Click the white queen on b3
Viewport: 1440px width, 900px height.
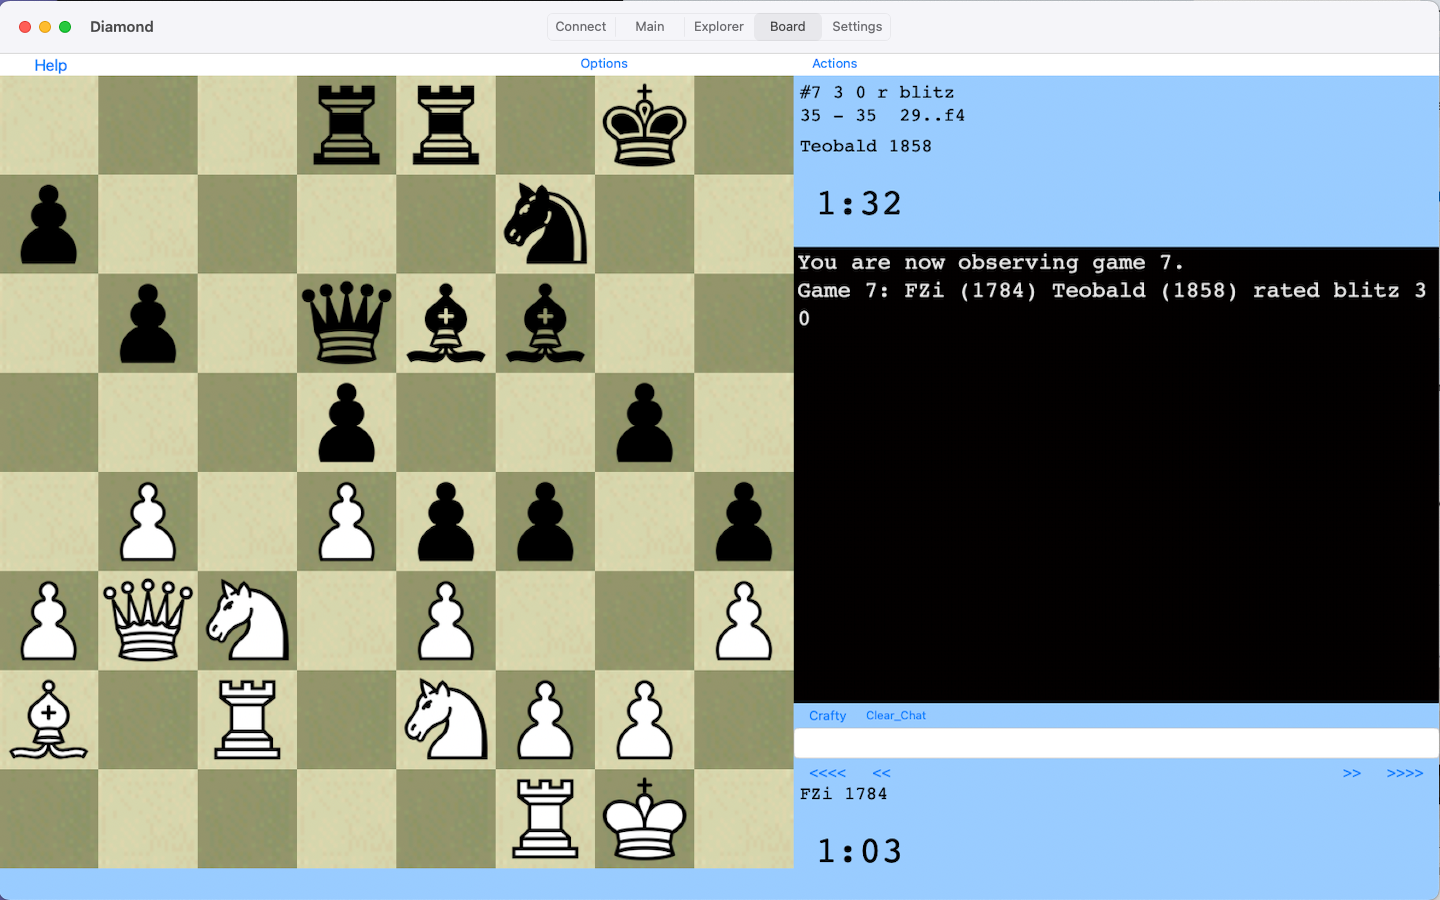[x=148, y=620]
